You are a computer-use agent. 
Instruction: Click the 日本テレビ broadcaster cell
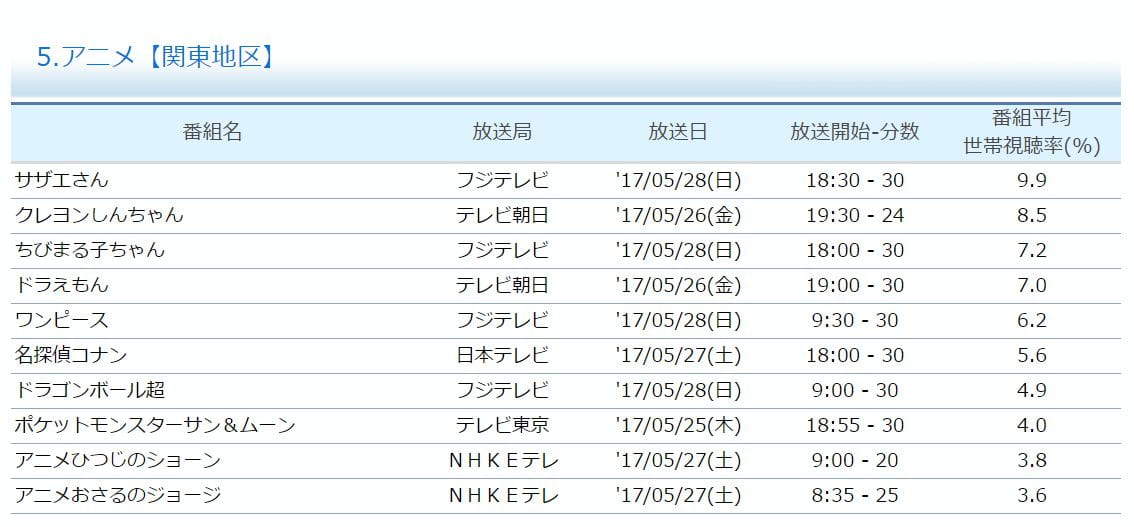click(503, 355)
